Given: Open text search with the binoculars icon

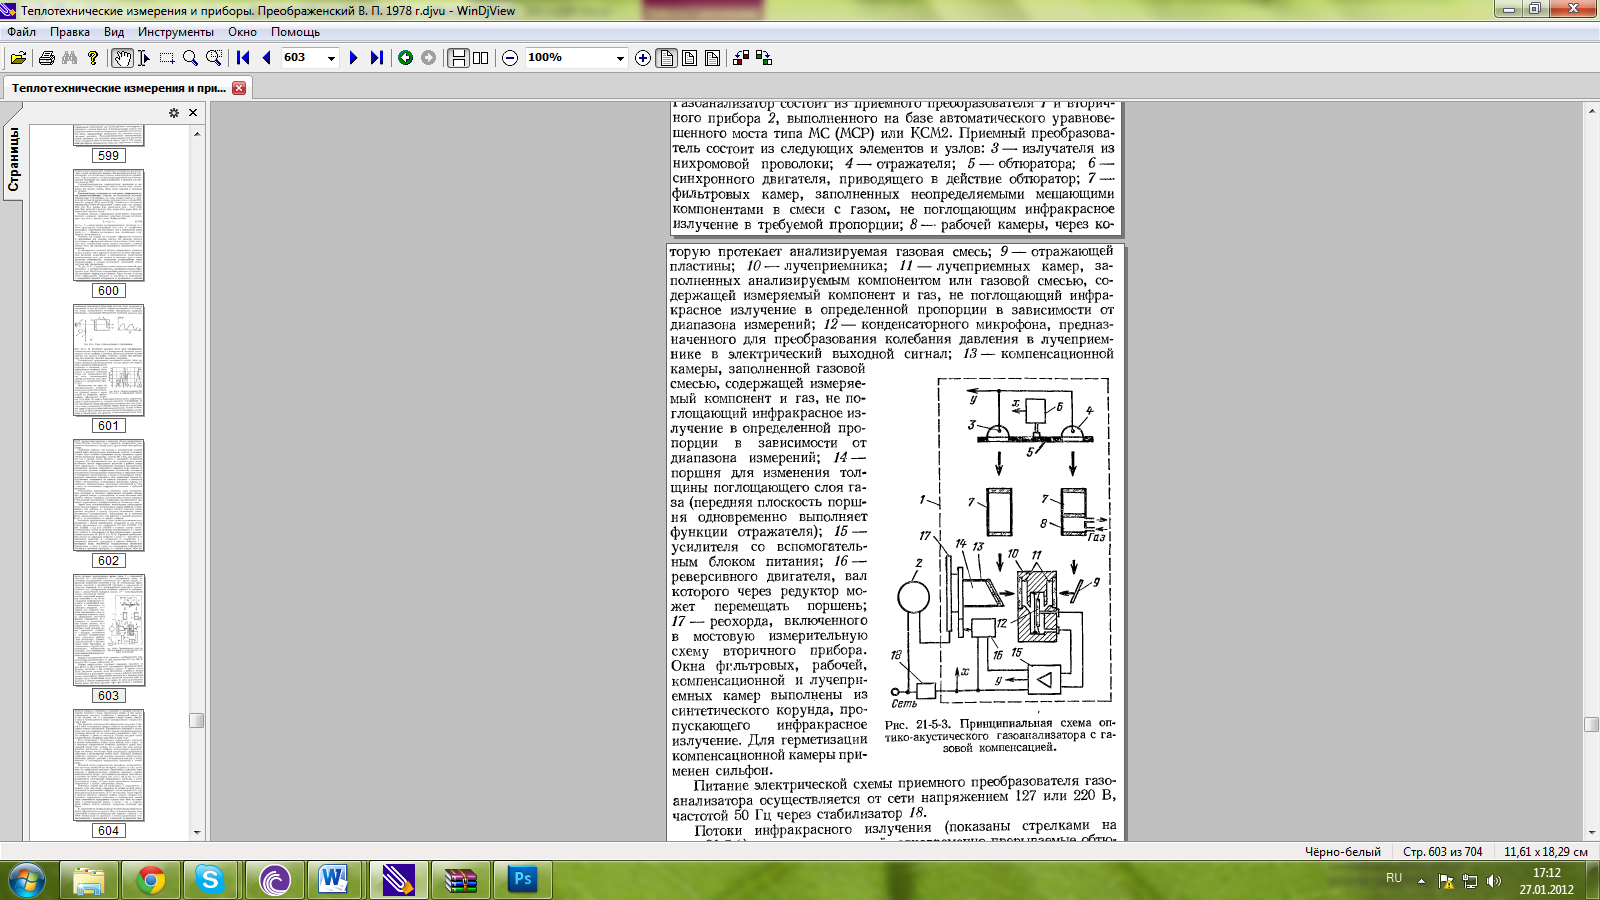Looking at the screenshot, I should pos(70,58).
